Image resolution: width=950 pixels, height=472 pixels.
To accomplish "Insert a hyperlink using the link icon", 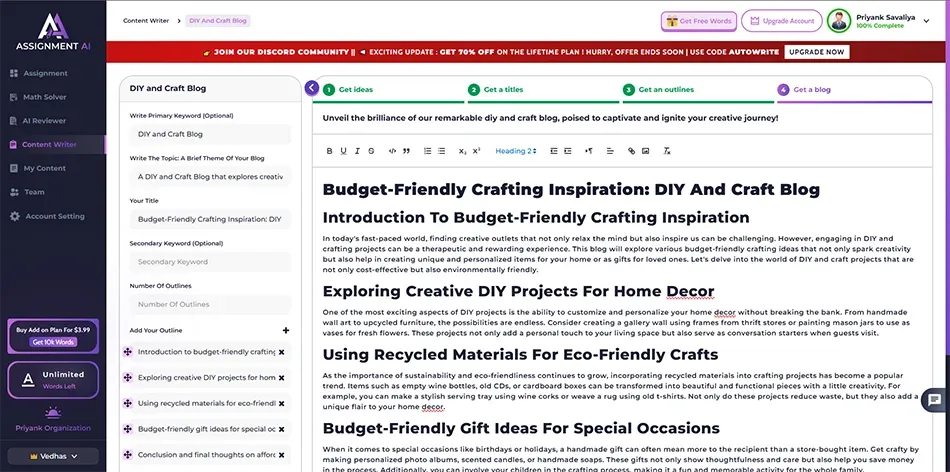I will point(631,151).
